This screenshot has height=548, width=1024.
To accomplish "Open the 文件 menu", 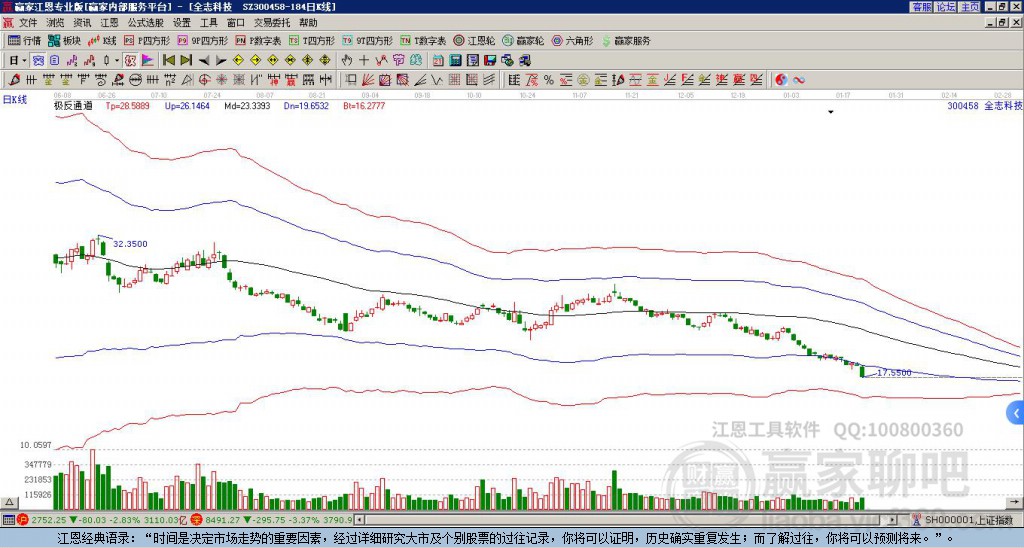I will coord(27,23).
